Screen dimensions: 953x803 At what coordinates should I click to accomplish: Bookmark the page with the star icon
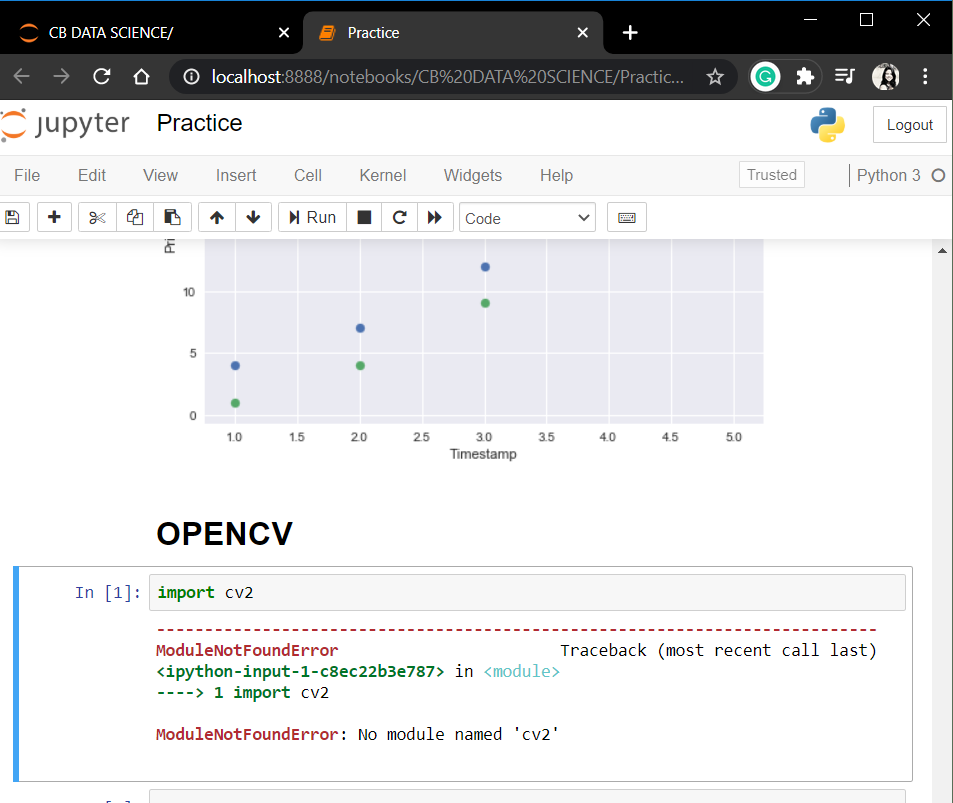pyautogui.click(x=713, y=76)
